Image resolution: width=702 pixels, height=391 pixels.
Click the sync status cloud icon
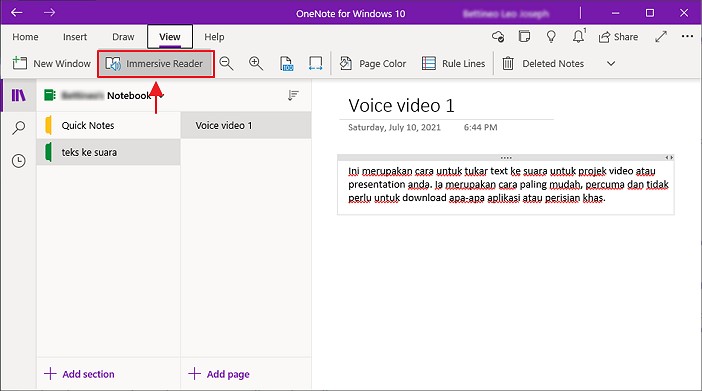[498, 37]
